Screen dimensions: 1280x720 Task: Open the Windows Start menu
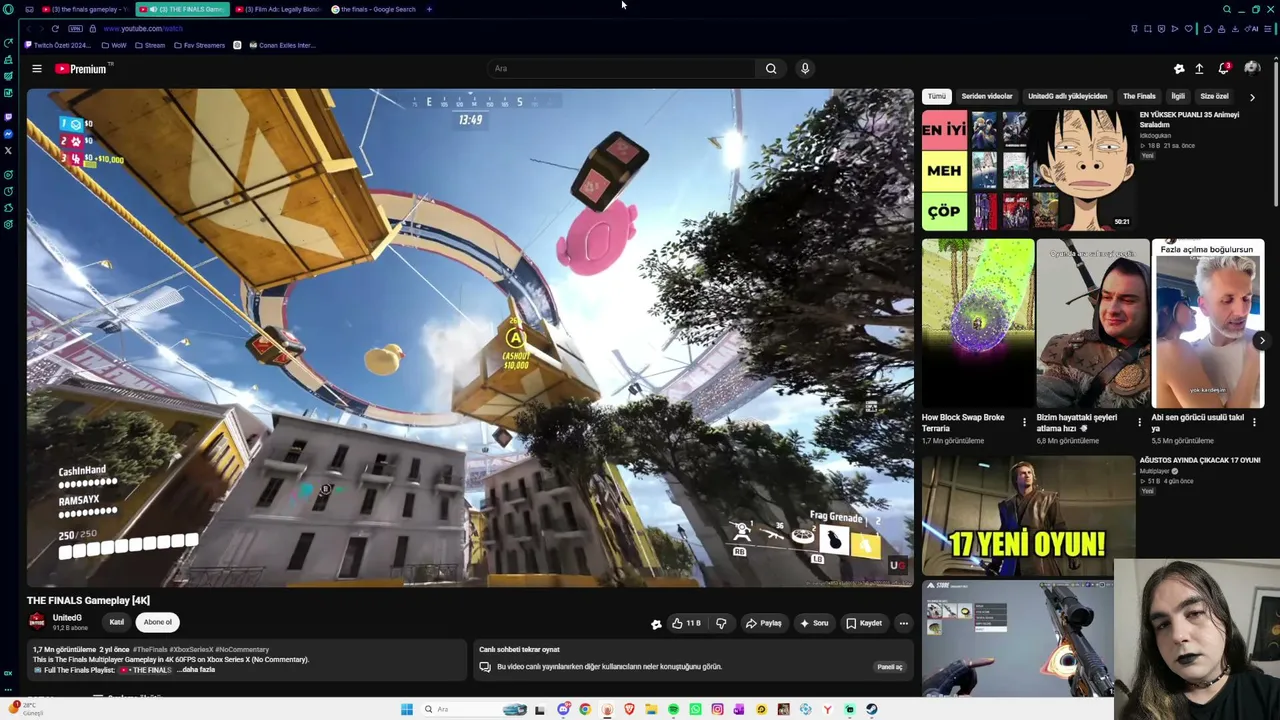point(407,710)
